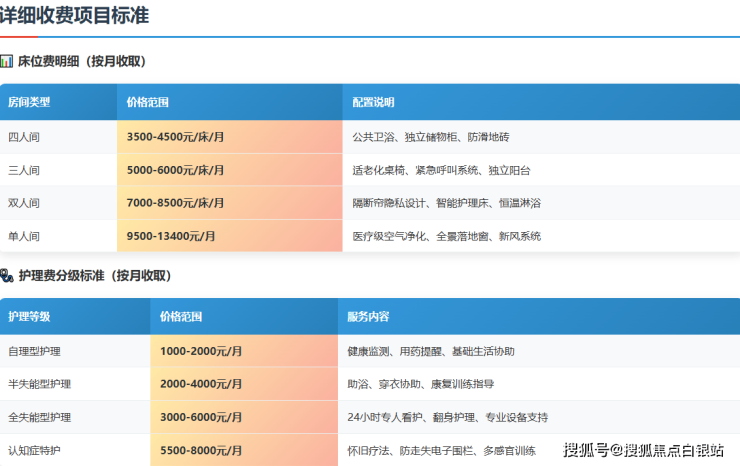Click the 服务内容 column header
Screen dimensions: 740x466
point(368,317)
